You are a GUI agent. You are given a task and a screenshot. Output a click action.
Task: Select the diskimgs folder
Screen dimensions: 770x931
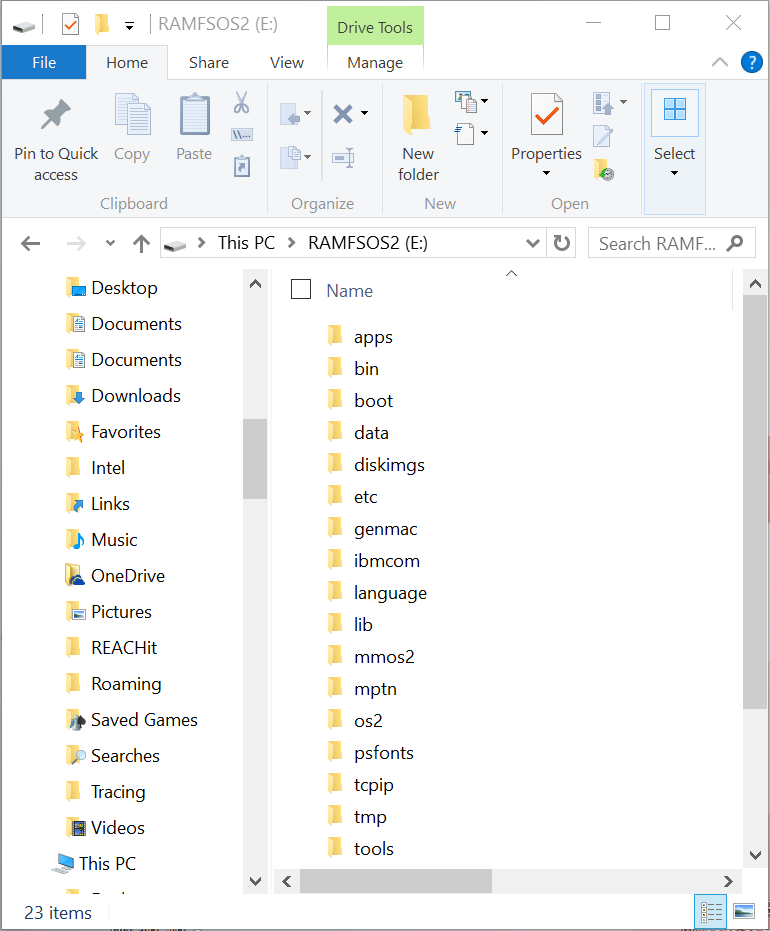click(x=389, y=465)
